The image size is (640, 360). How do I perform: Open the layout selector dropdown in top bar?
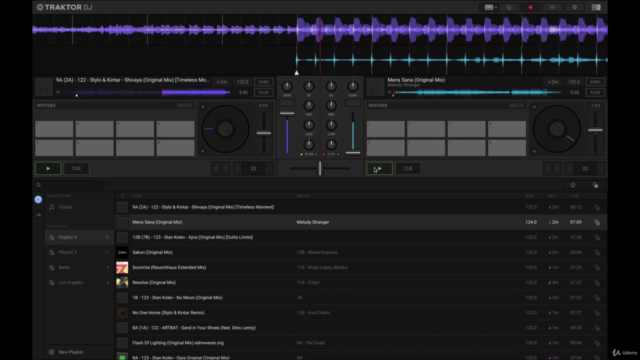pos(490,7)
